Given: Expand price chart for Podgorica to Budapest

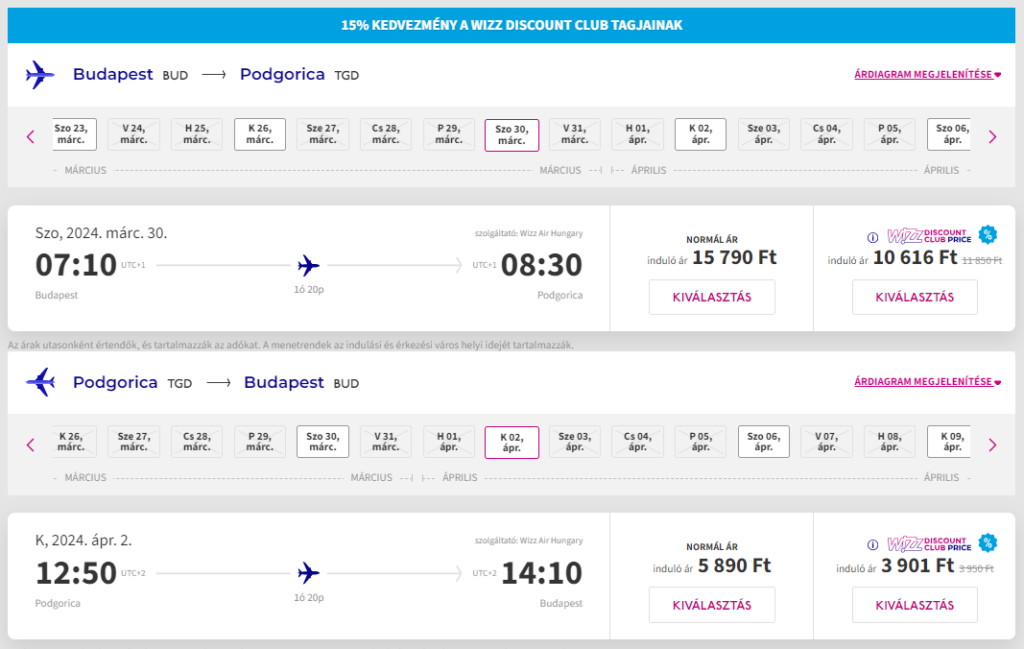Looking at the screenshot, I should point(927,381).
